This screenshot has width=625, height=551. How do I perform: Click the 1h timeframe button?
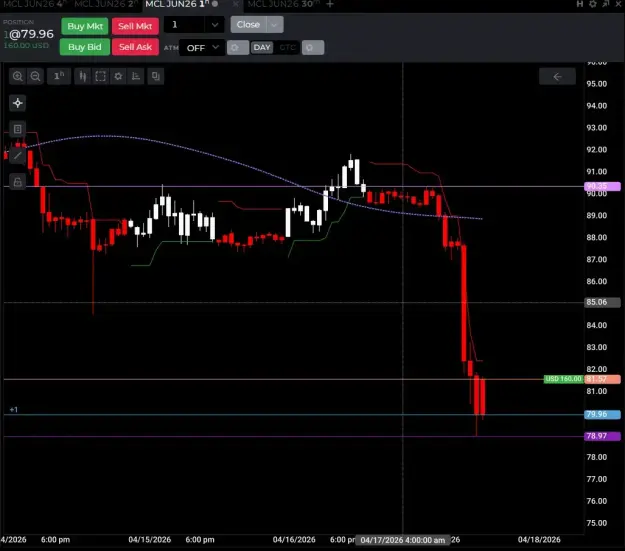pos(59,76)
